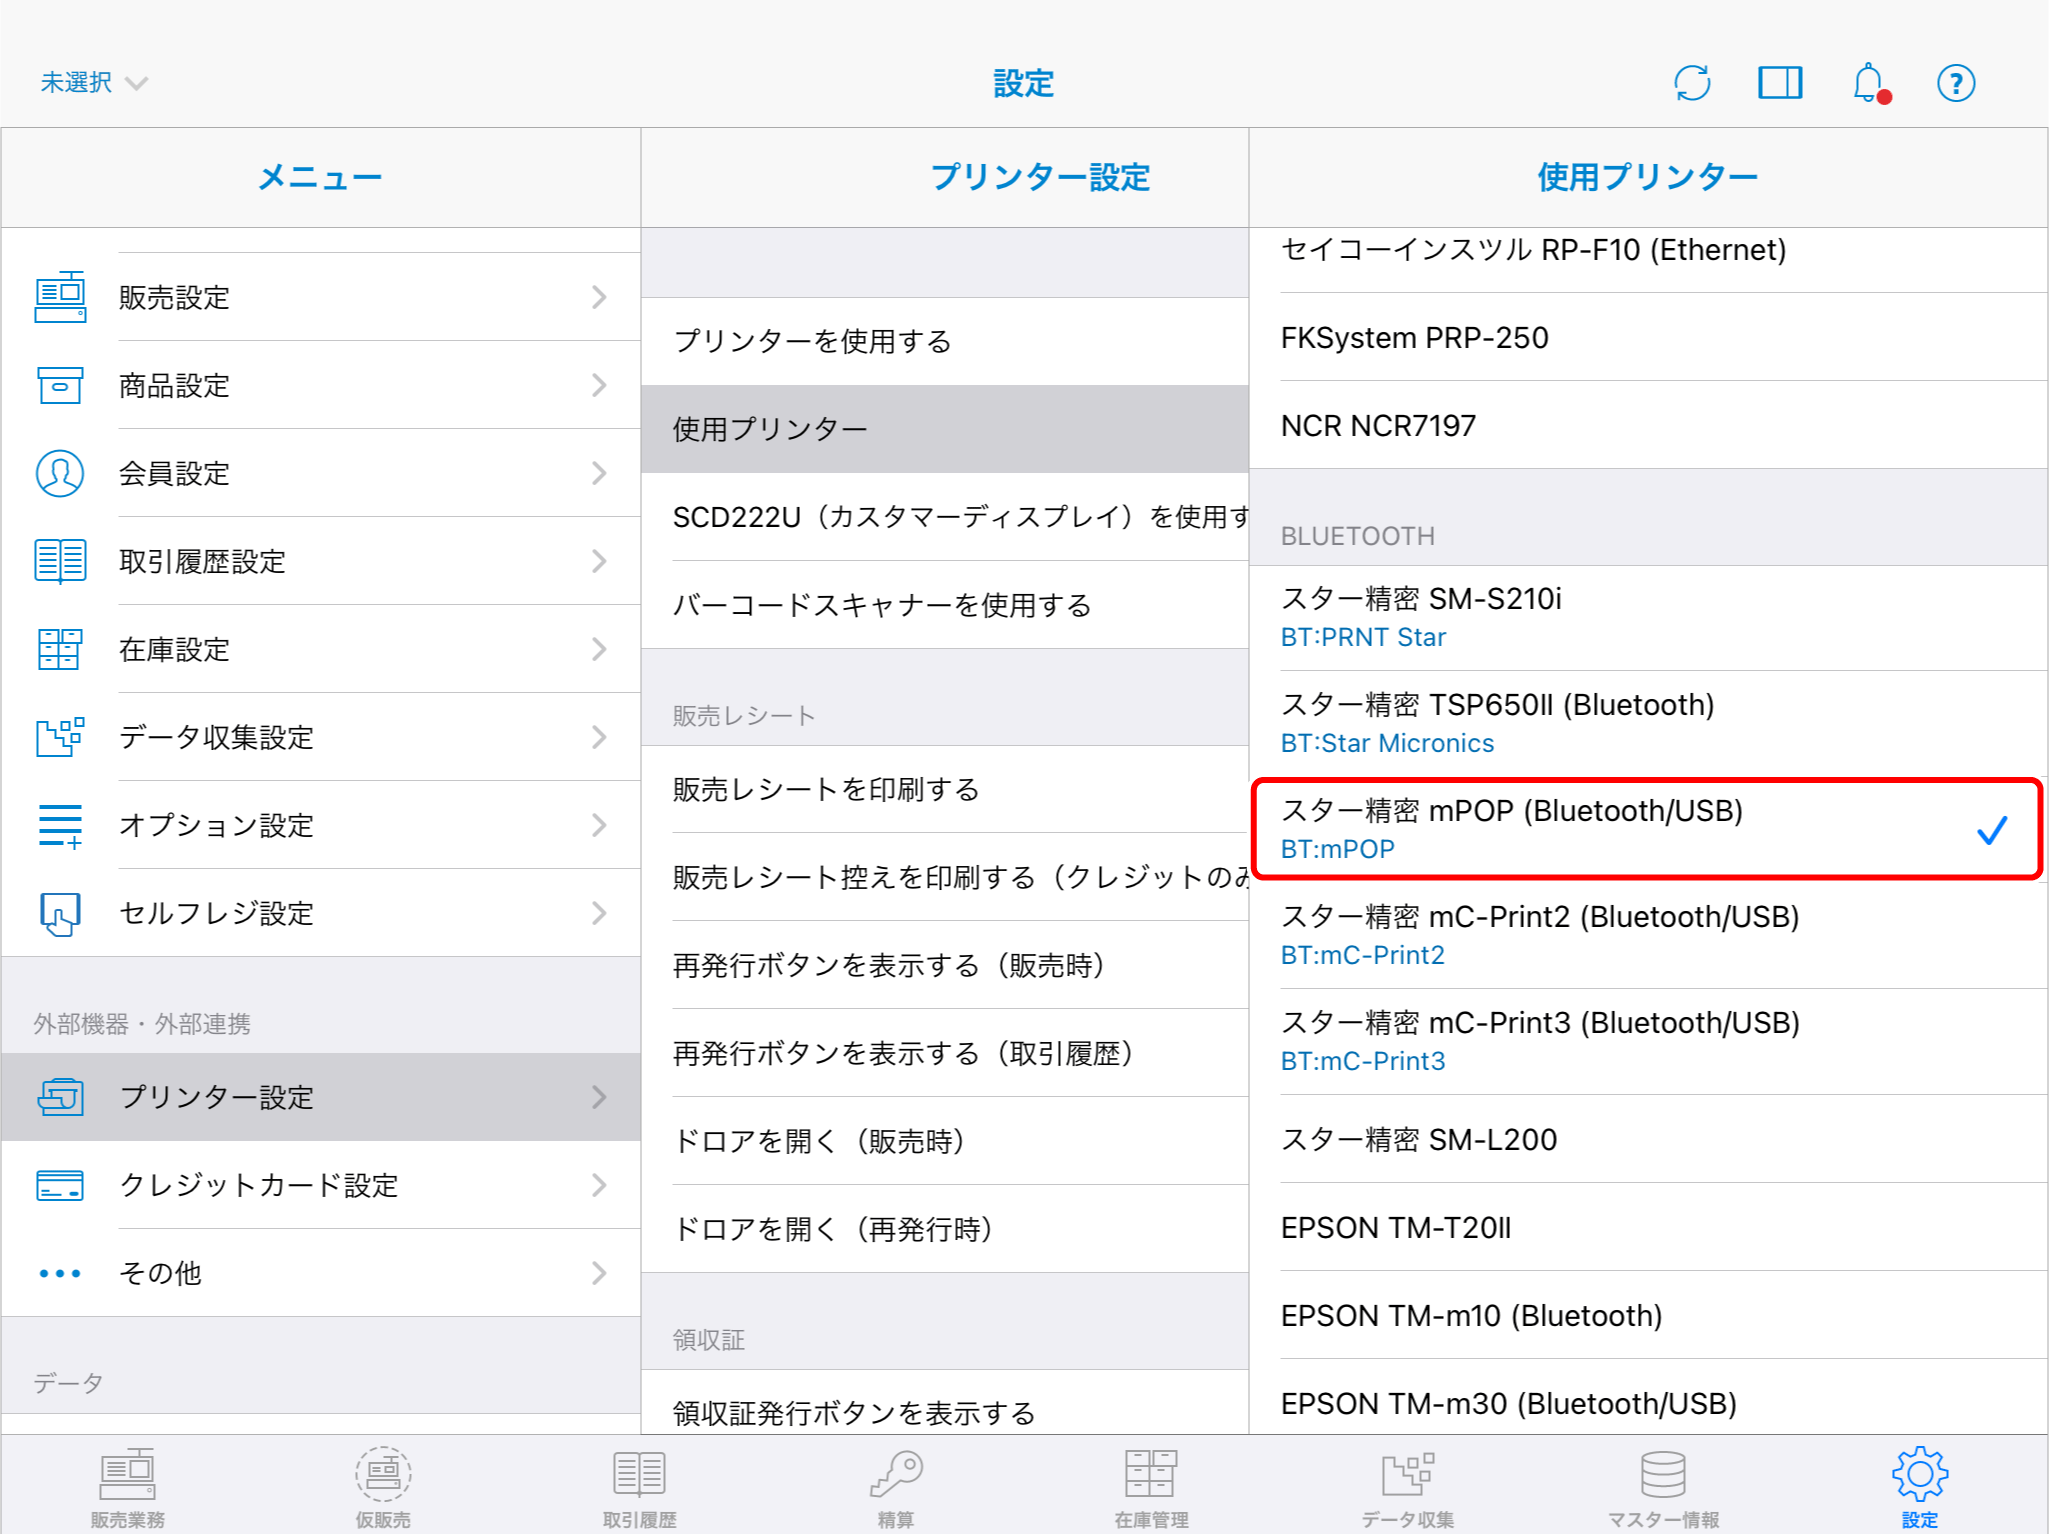Image resolution: width=2049 pixels, height=1534 pixels.
Task: Expand オプション設定 row chevron
Action: tap(599, 825)
